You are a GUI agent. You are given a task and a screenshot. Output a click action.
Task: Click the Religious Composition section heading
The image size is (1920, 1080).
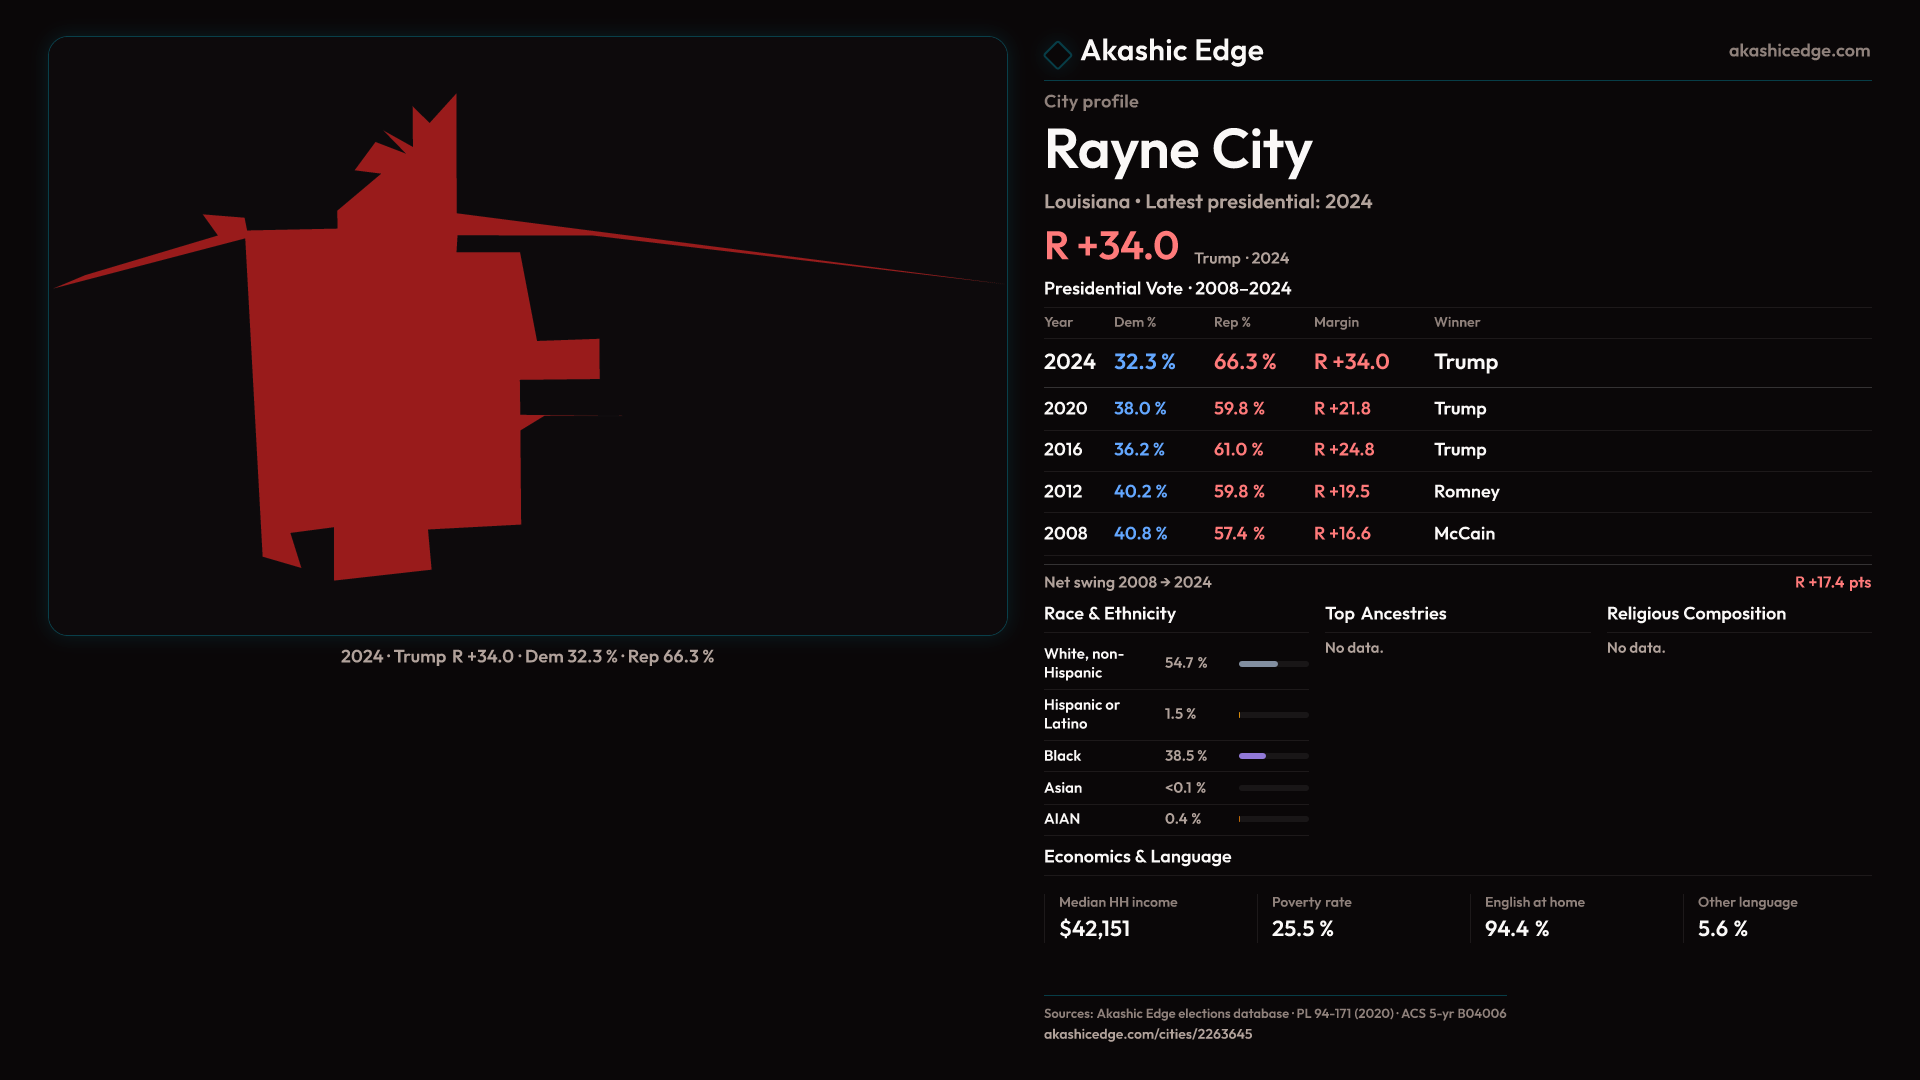click(1695, 614)
